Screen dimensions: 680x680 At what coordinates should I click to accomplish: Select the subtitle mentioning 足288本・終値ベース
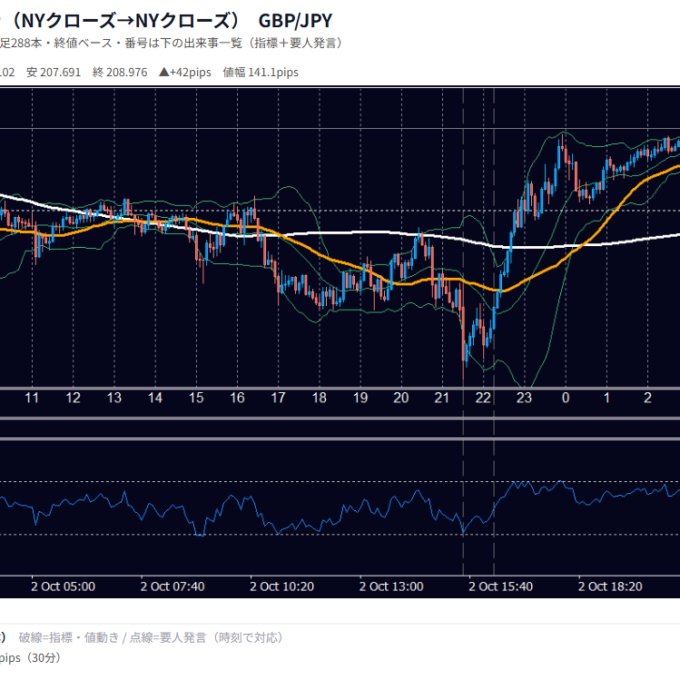[x=172, y=43]
